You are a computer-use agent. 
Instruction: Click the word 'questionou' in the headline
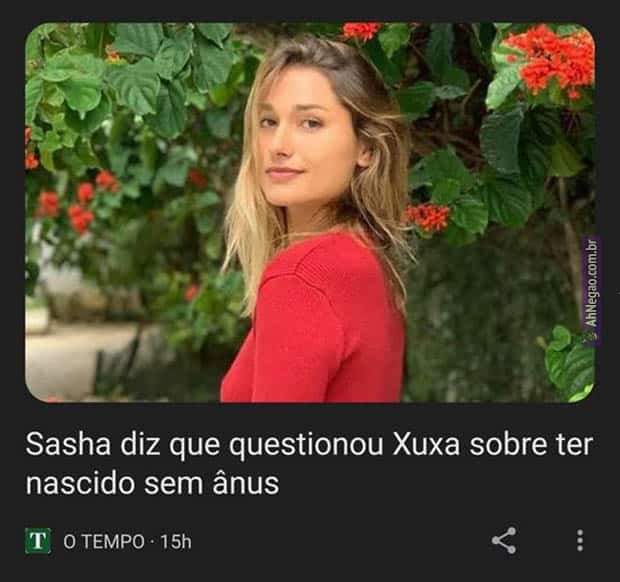[x=306, y=446]
